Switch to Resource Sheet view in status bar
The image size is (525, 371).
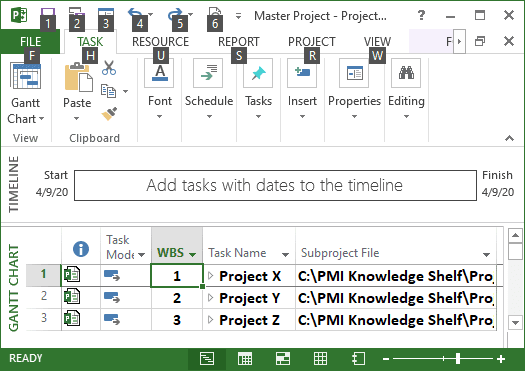point(320,359)
